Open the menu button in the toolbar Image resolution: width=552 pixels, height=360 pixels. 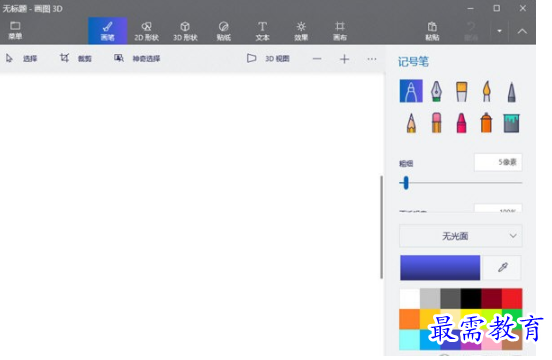(15, 31)
